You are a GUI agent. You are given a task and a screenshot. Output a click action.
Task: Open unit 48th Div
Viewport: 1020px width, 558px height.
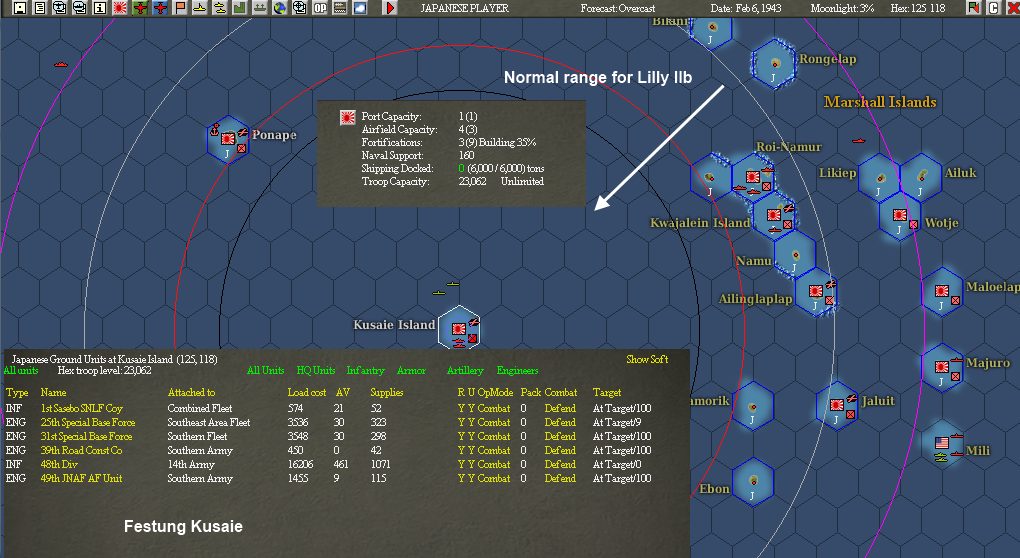point(59,464)
